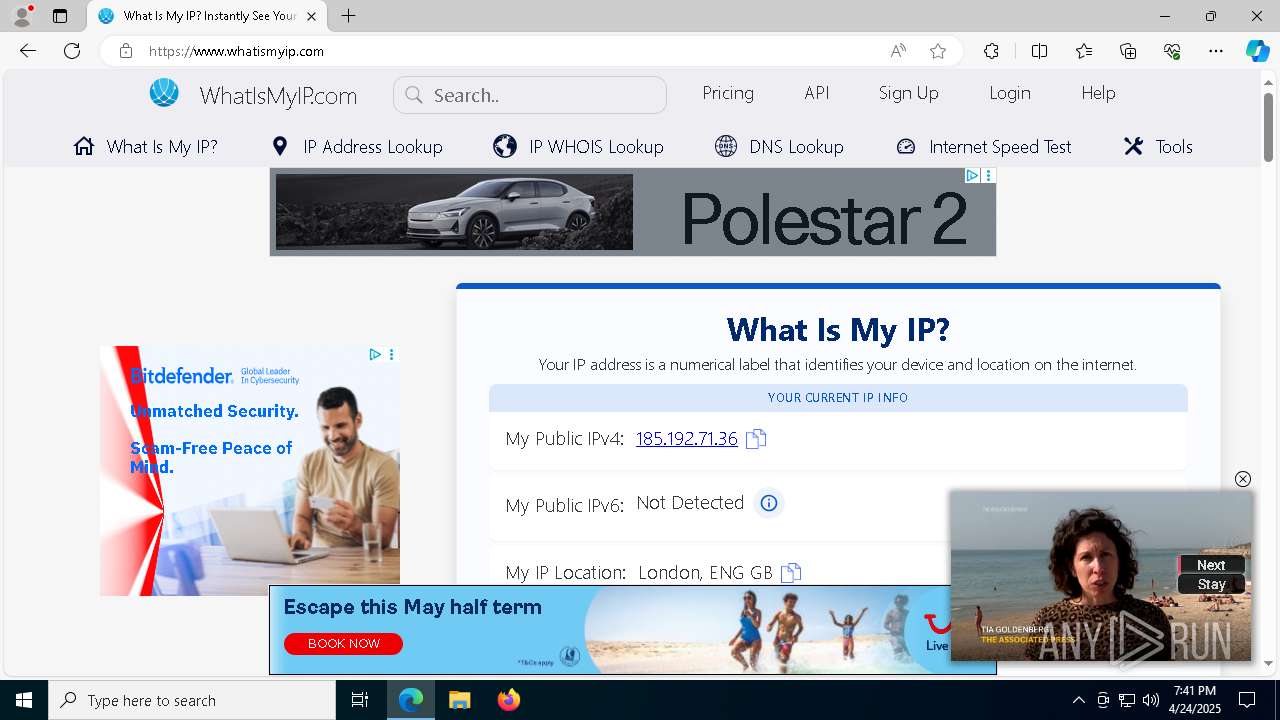1280x720 pixels.
Task: Click the browser Back arrow
Action: coord(28,51)
